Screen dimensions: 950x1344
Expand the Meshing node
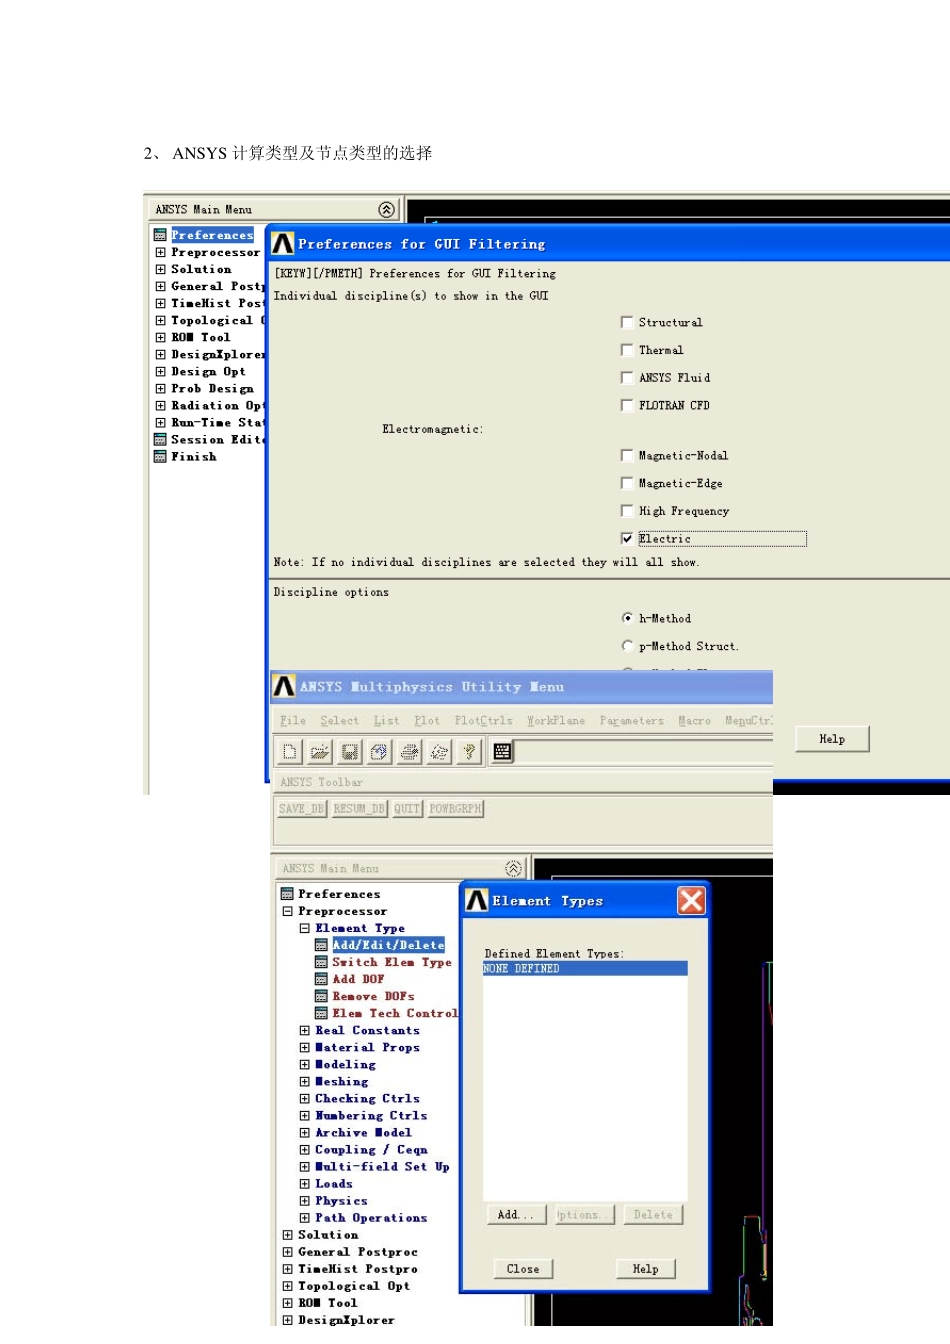[304, 1081]
